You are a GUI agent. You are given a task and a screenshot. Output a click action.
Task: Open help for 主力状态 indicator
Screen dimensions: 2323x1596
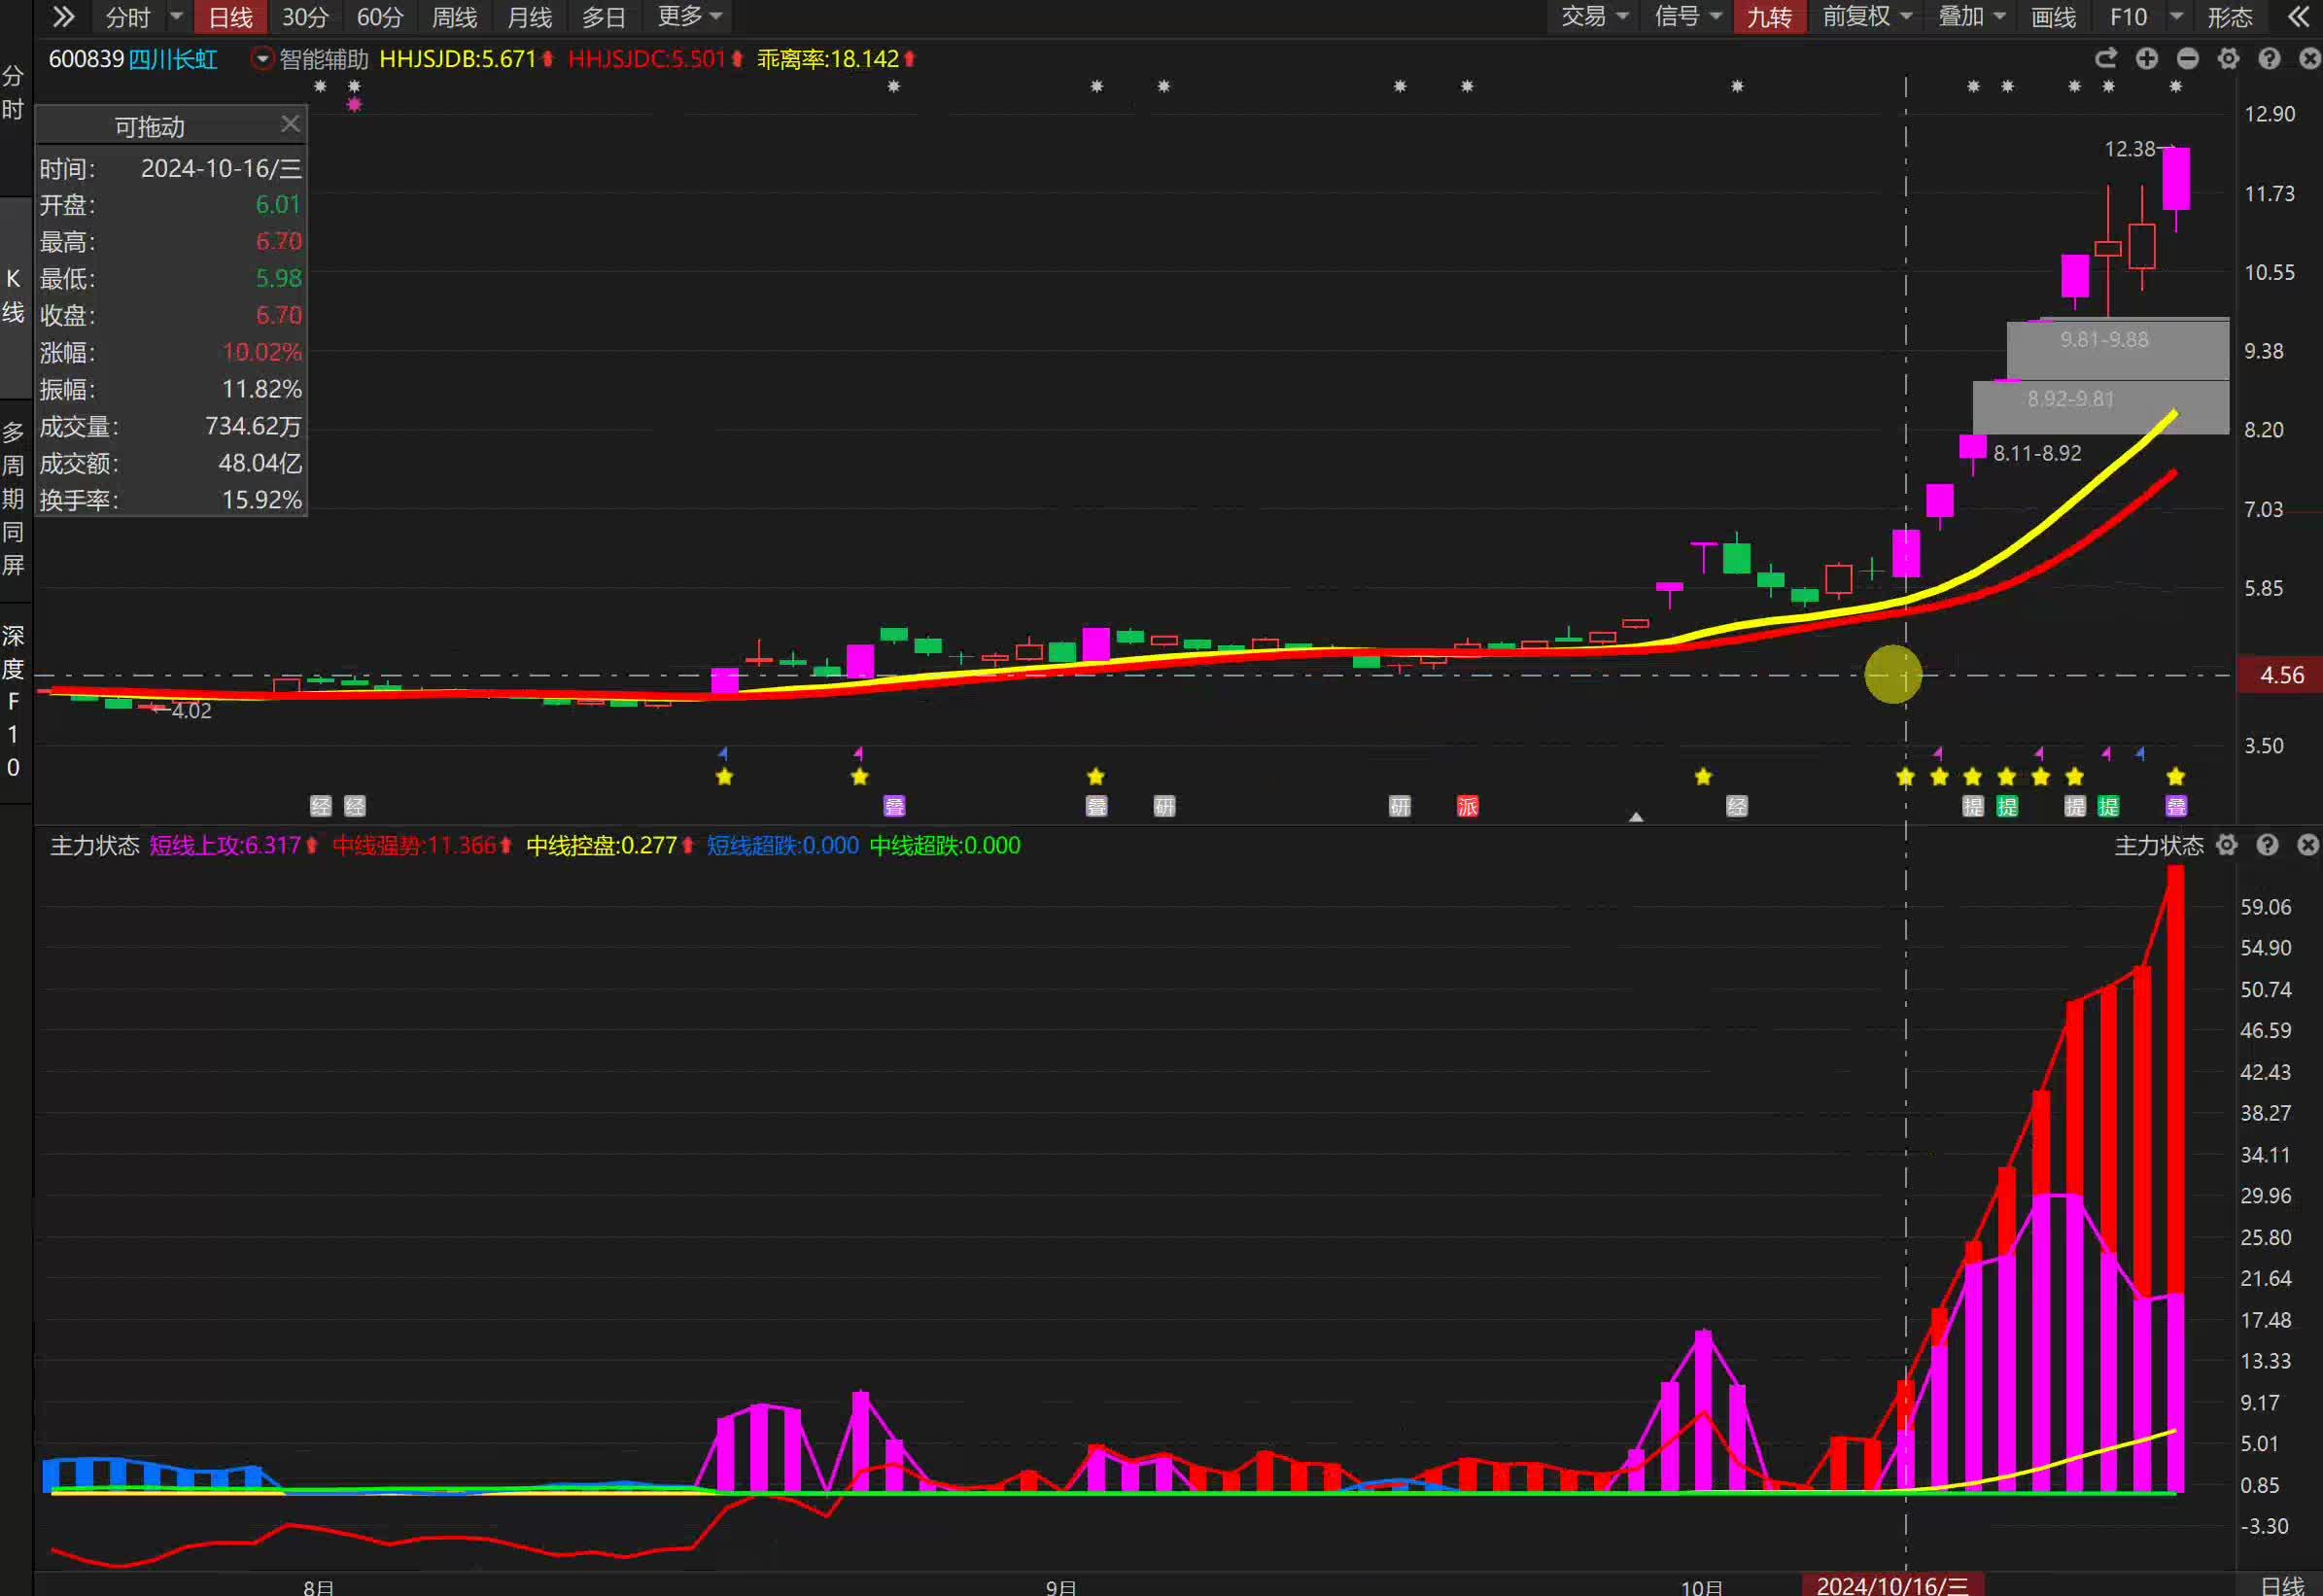[x=2268, y=846]
